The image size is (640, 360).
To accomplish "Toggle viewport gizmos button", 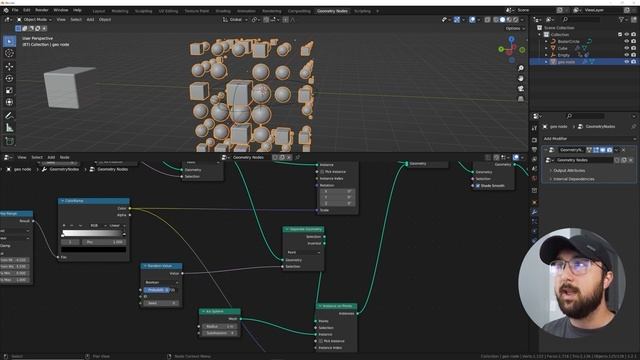I will [457, 20].
